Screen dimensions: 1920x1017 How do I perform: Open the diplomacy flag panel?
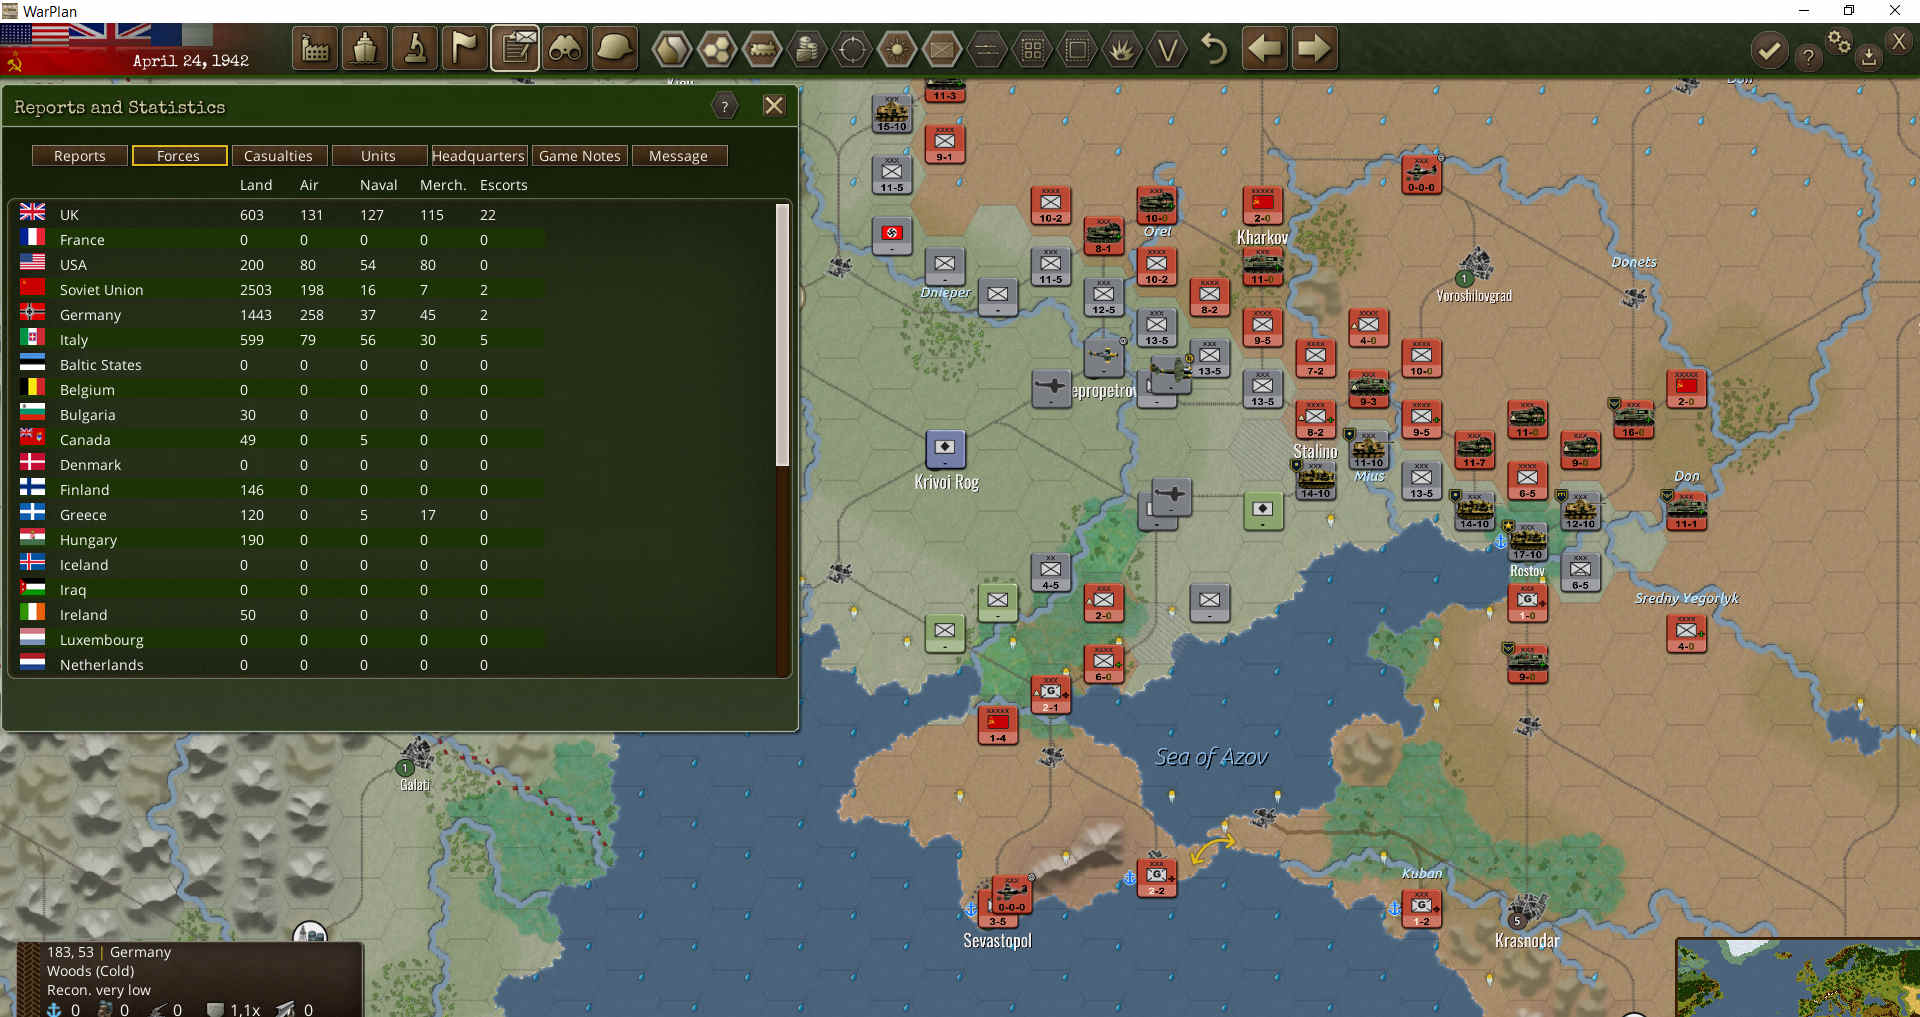(465, 48)
